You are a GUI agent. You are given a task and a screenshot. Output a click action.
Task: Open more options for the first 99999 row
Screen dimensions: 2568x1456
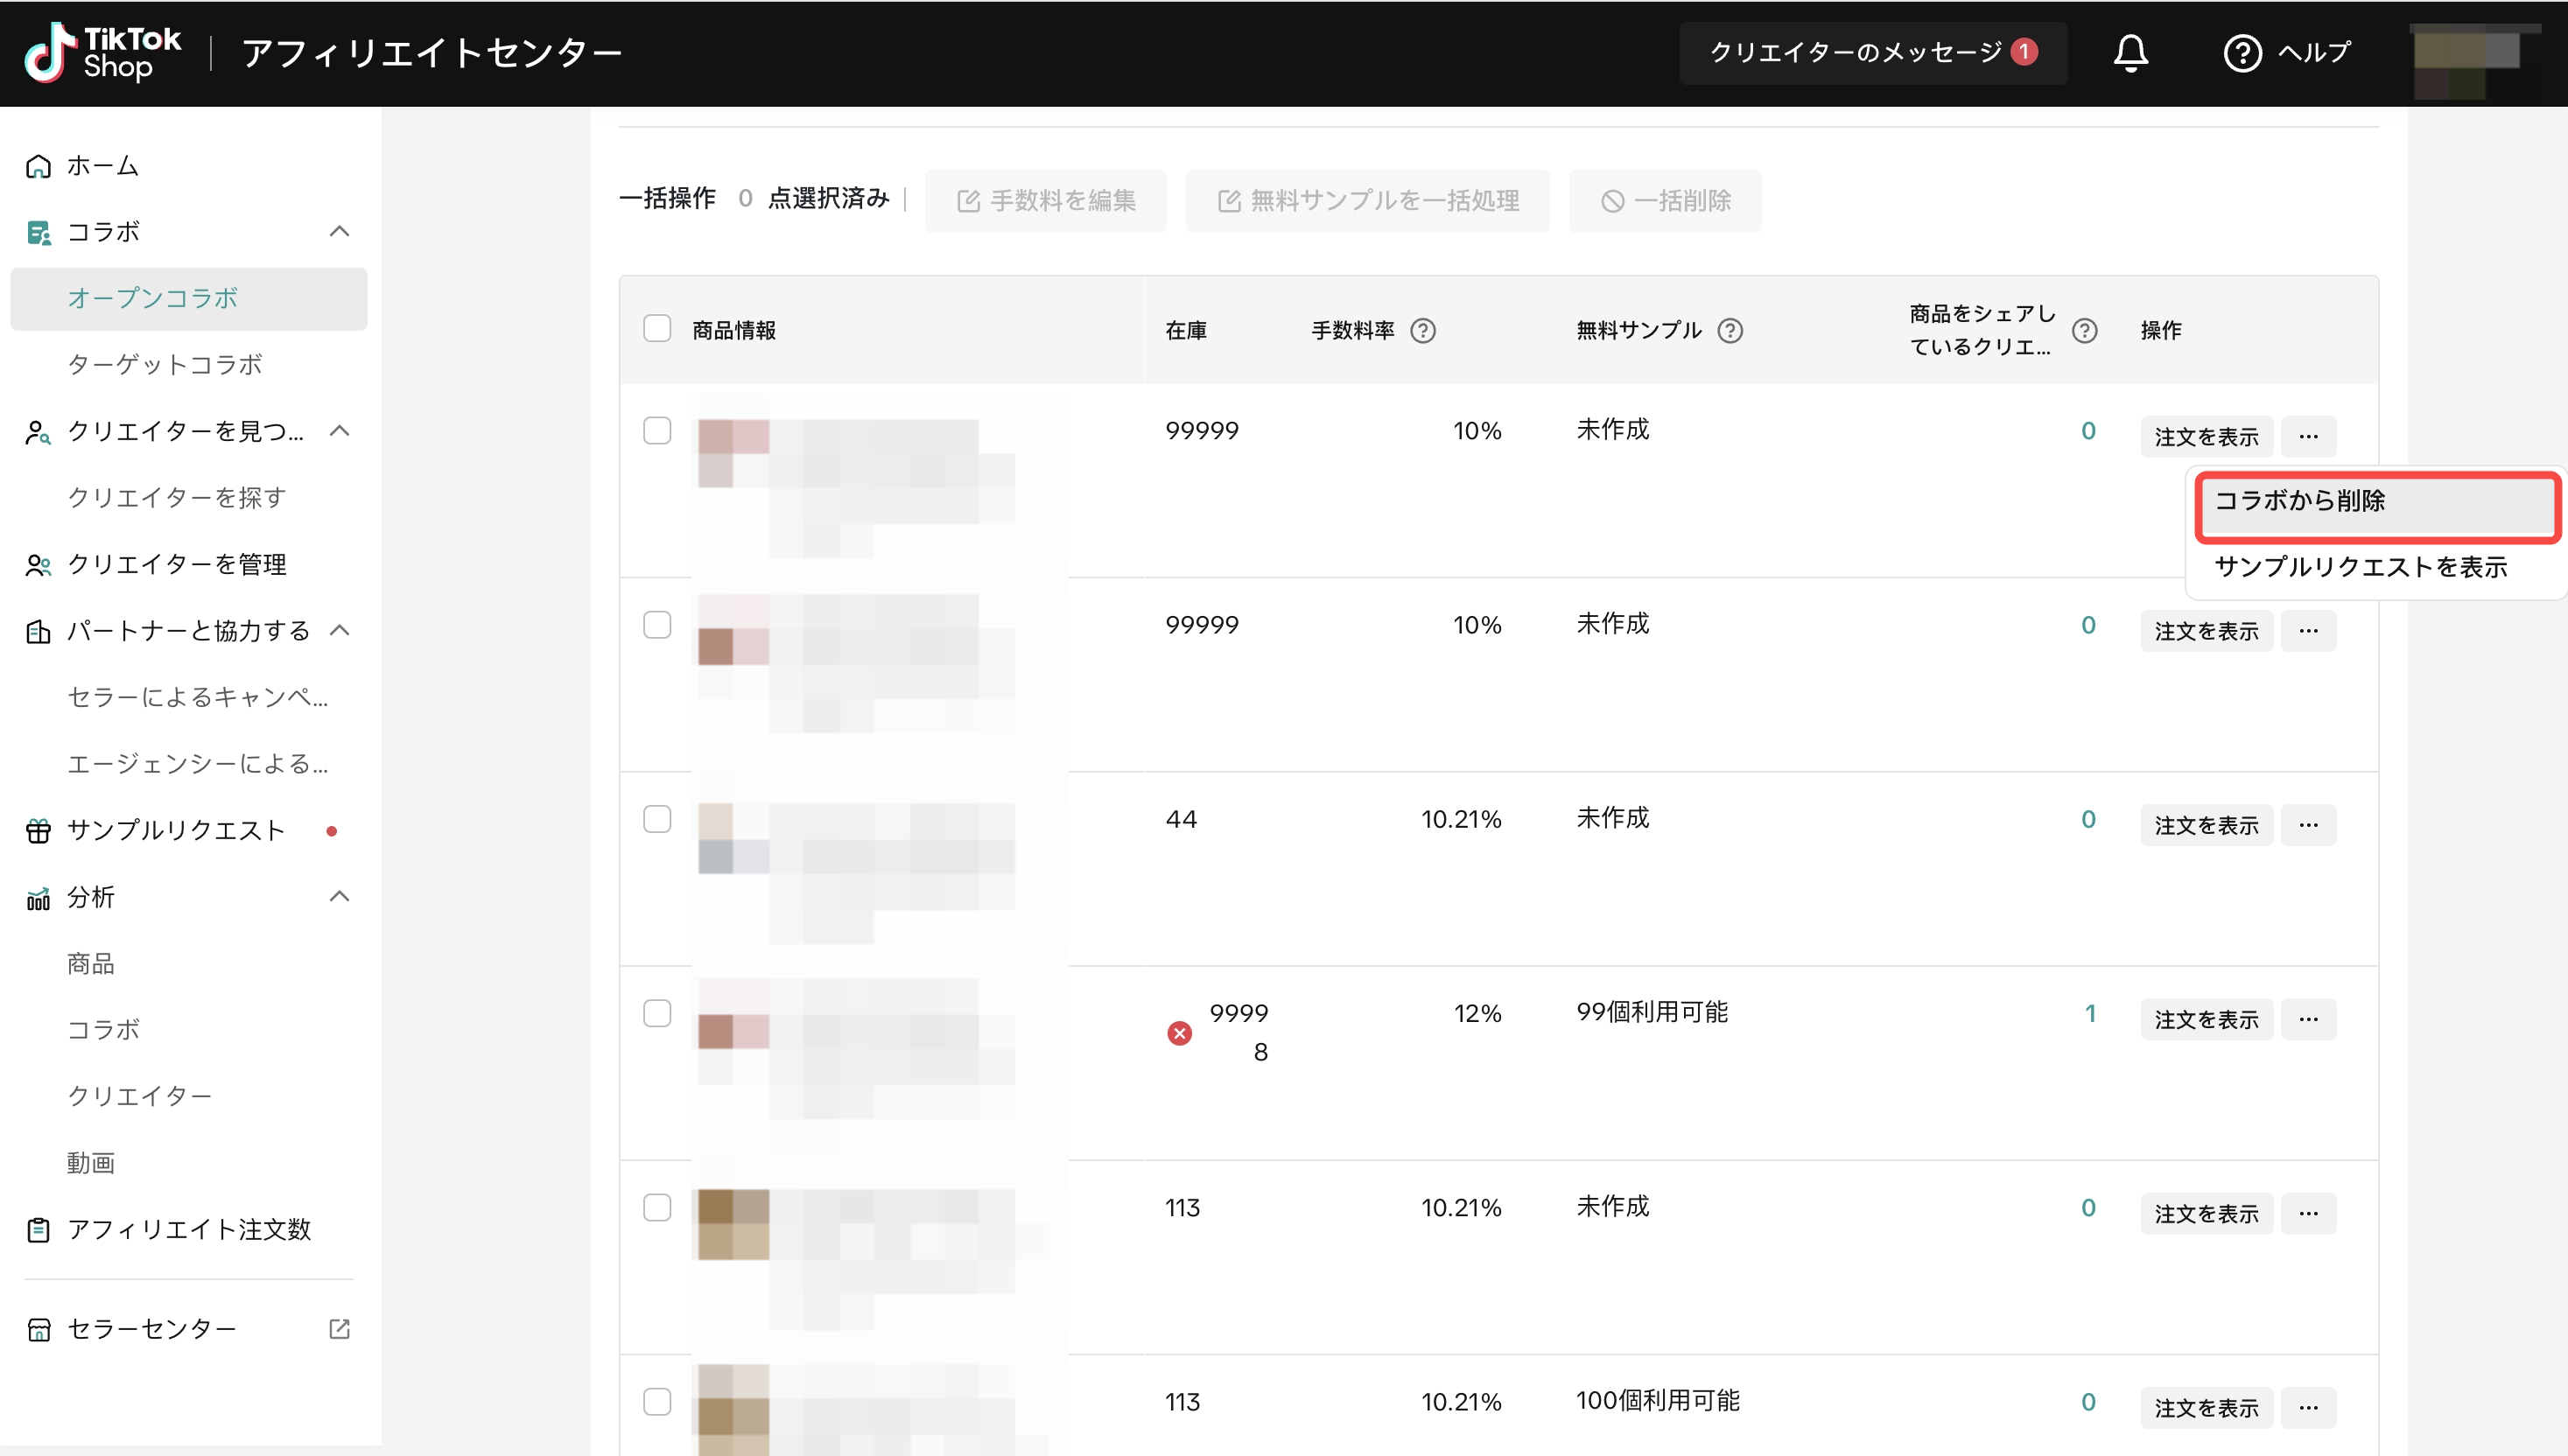tap(2308, 436)
